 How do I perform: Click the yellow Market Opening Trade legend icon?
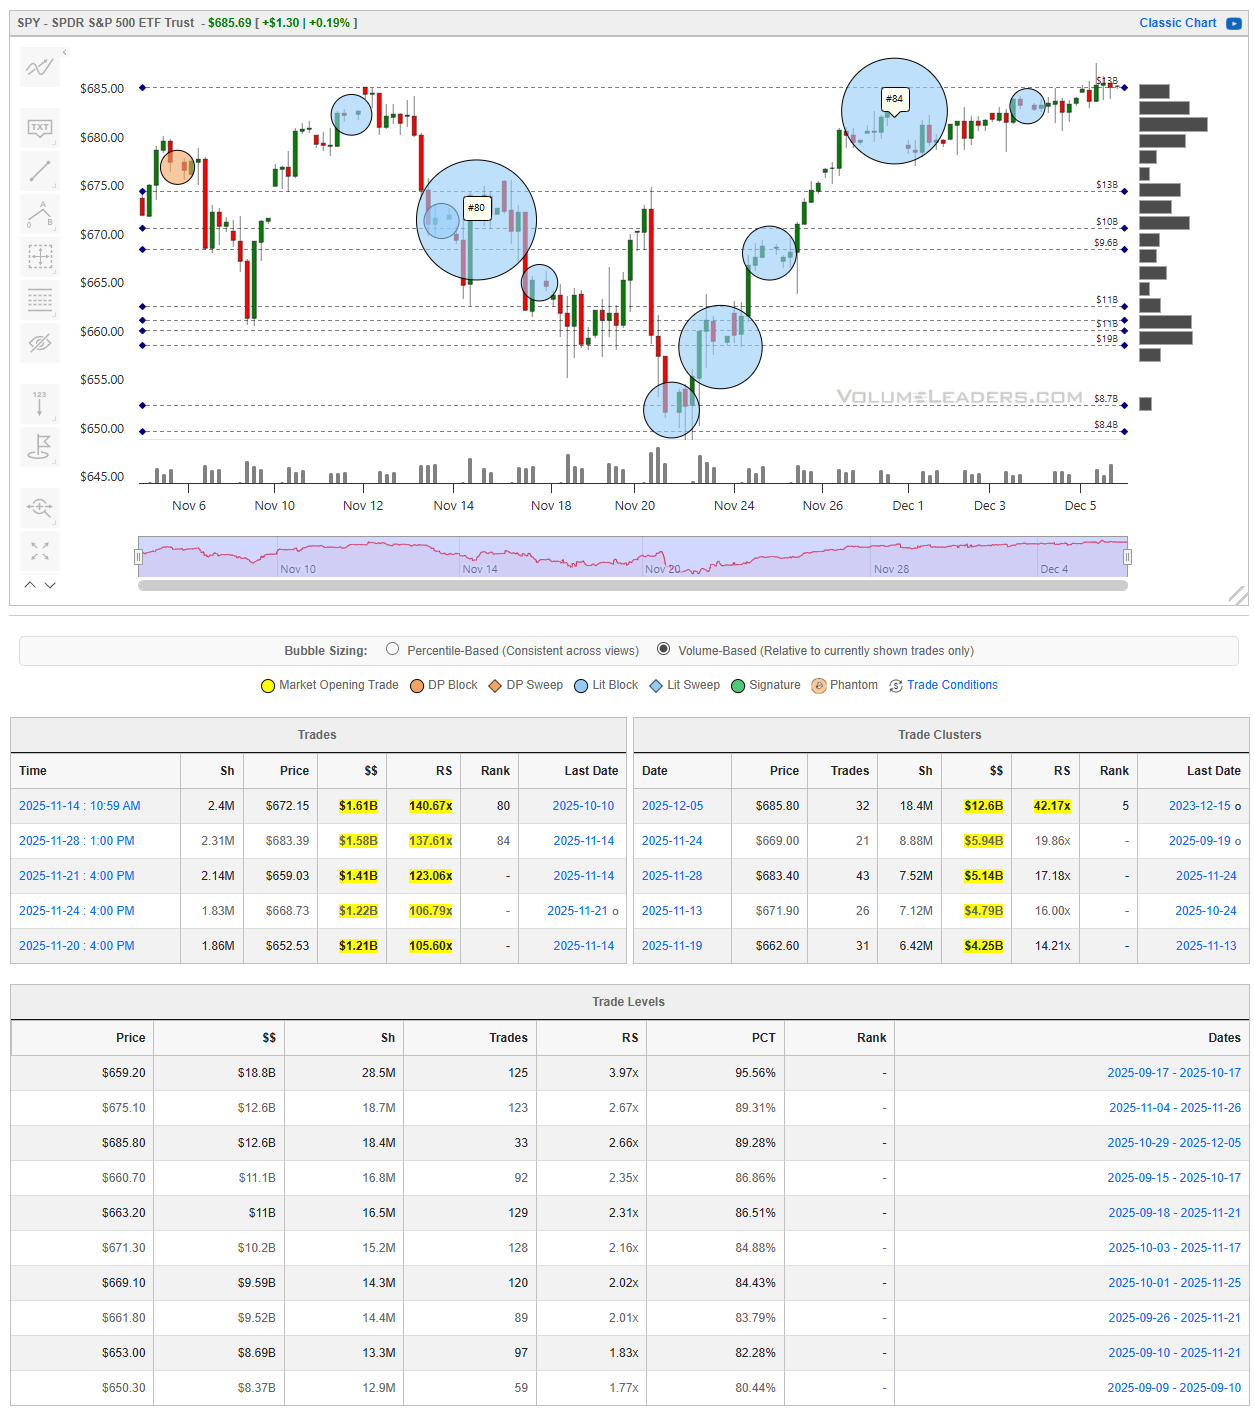[268, 686]
